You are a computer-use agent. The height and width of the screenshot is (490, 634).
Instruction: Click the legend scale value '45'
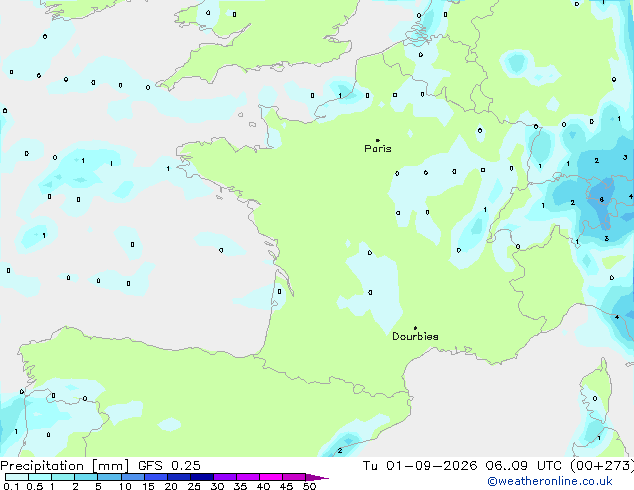pos(286,486)
